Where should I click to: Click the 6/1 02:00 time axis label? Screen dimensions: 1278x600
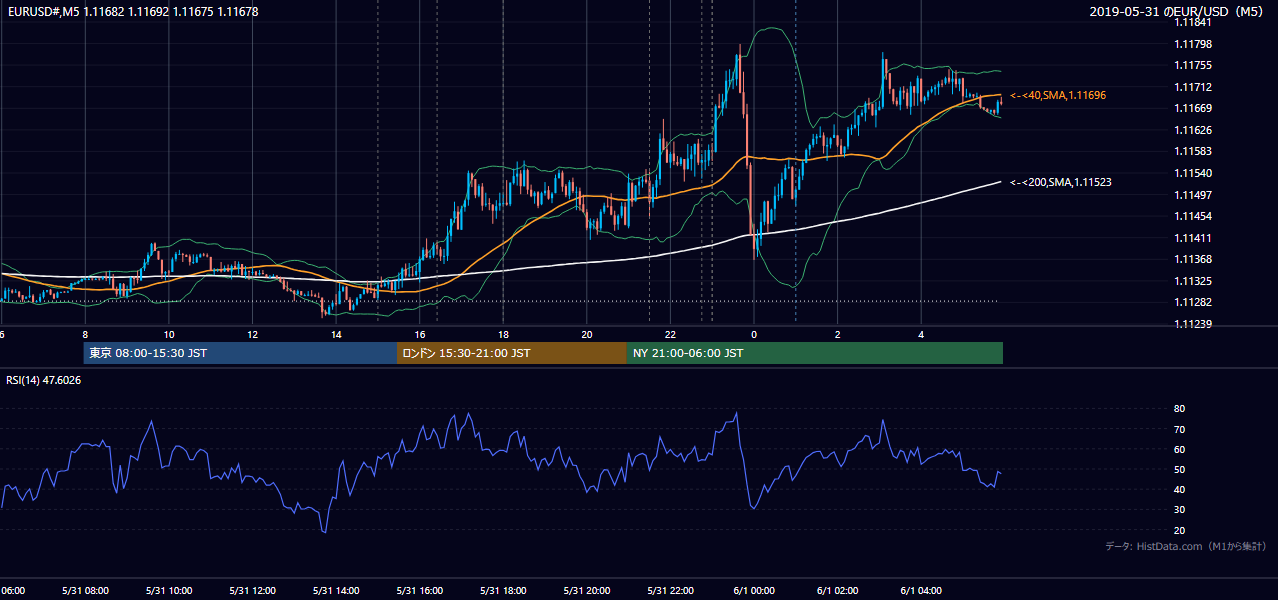coord(838,591)
